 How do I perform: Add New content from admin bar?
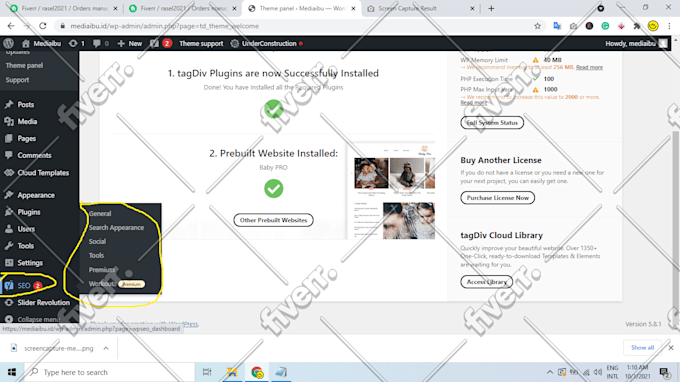130,43
